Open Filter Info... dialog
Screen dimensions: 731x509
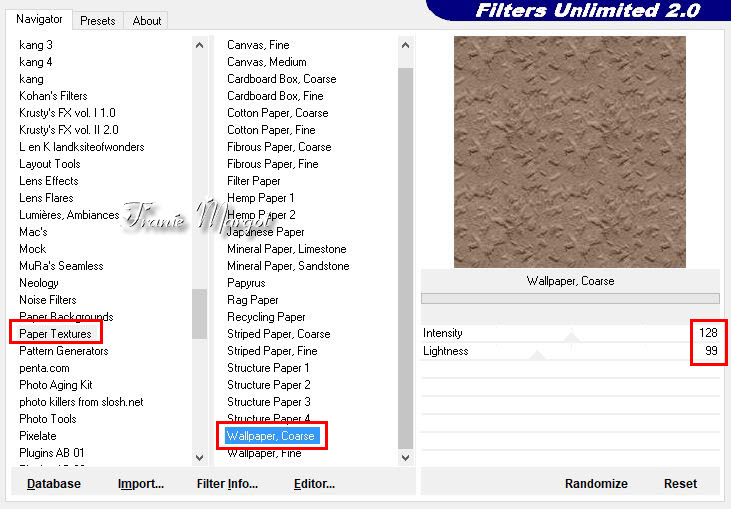click(x=227, y=484)
